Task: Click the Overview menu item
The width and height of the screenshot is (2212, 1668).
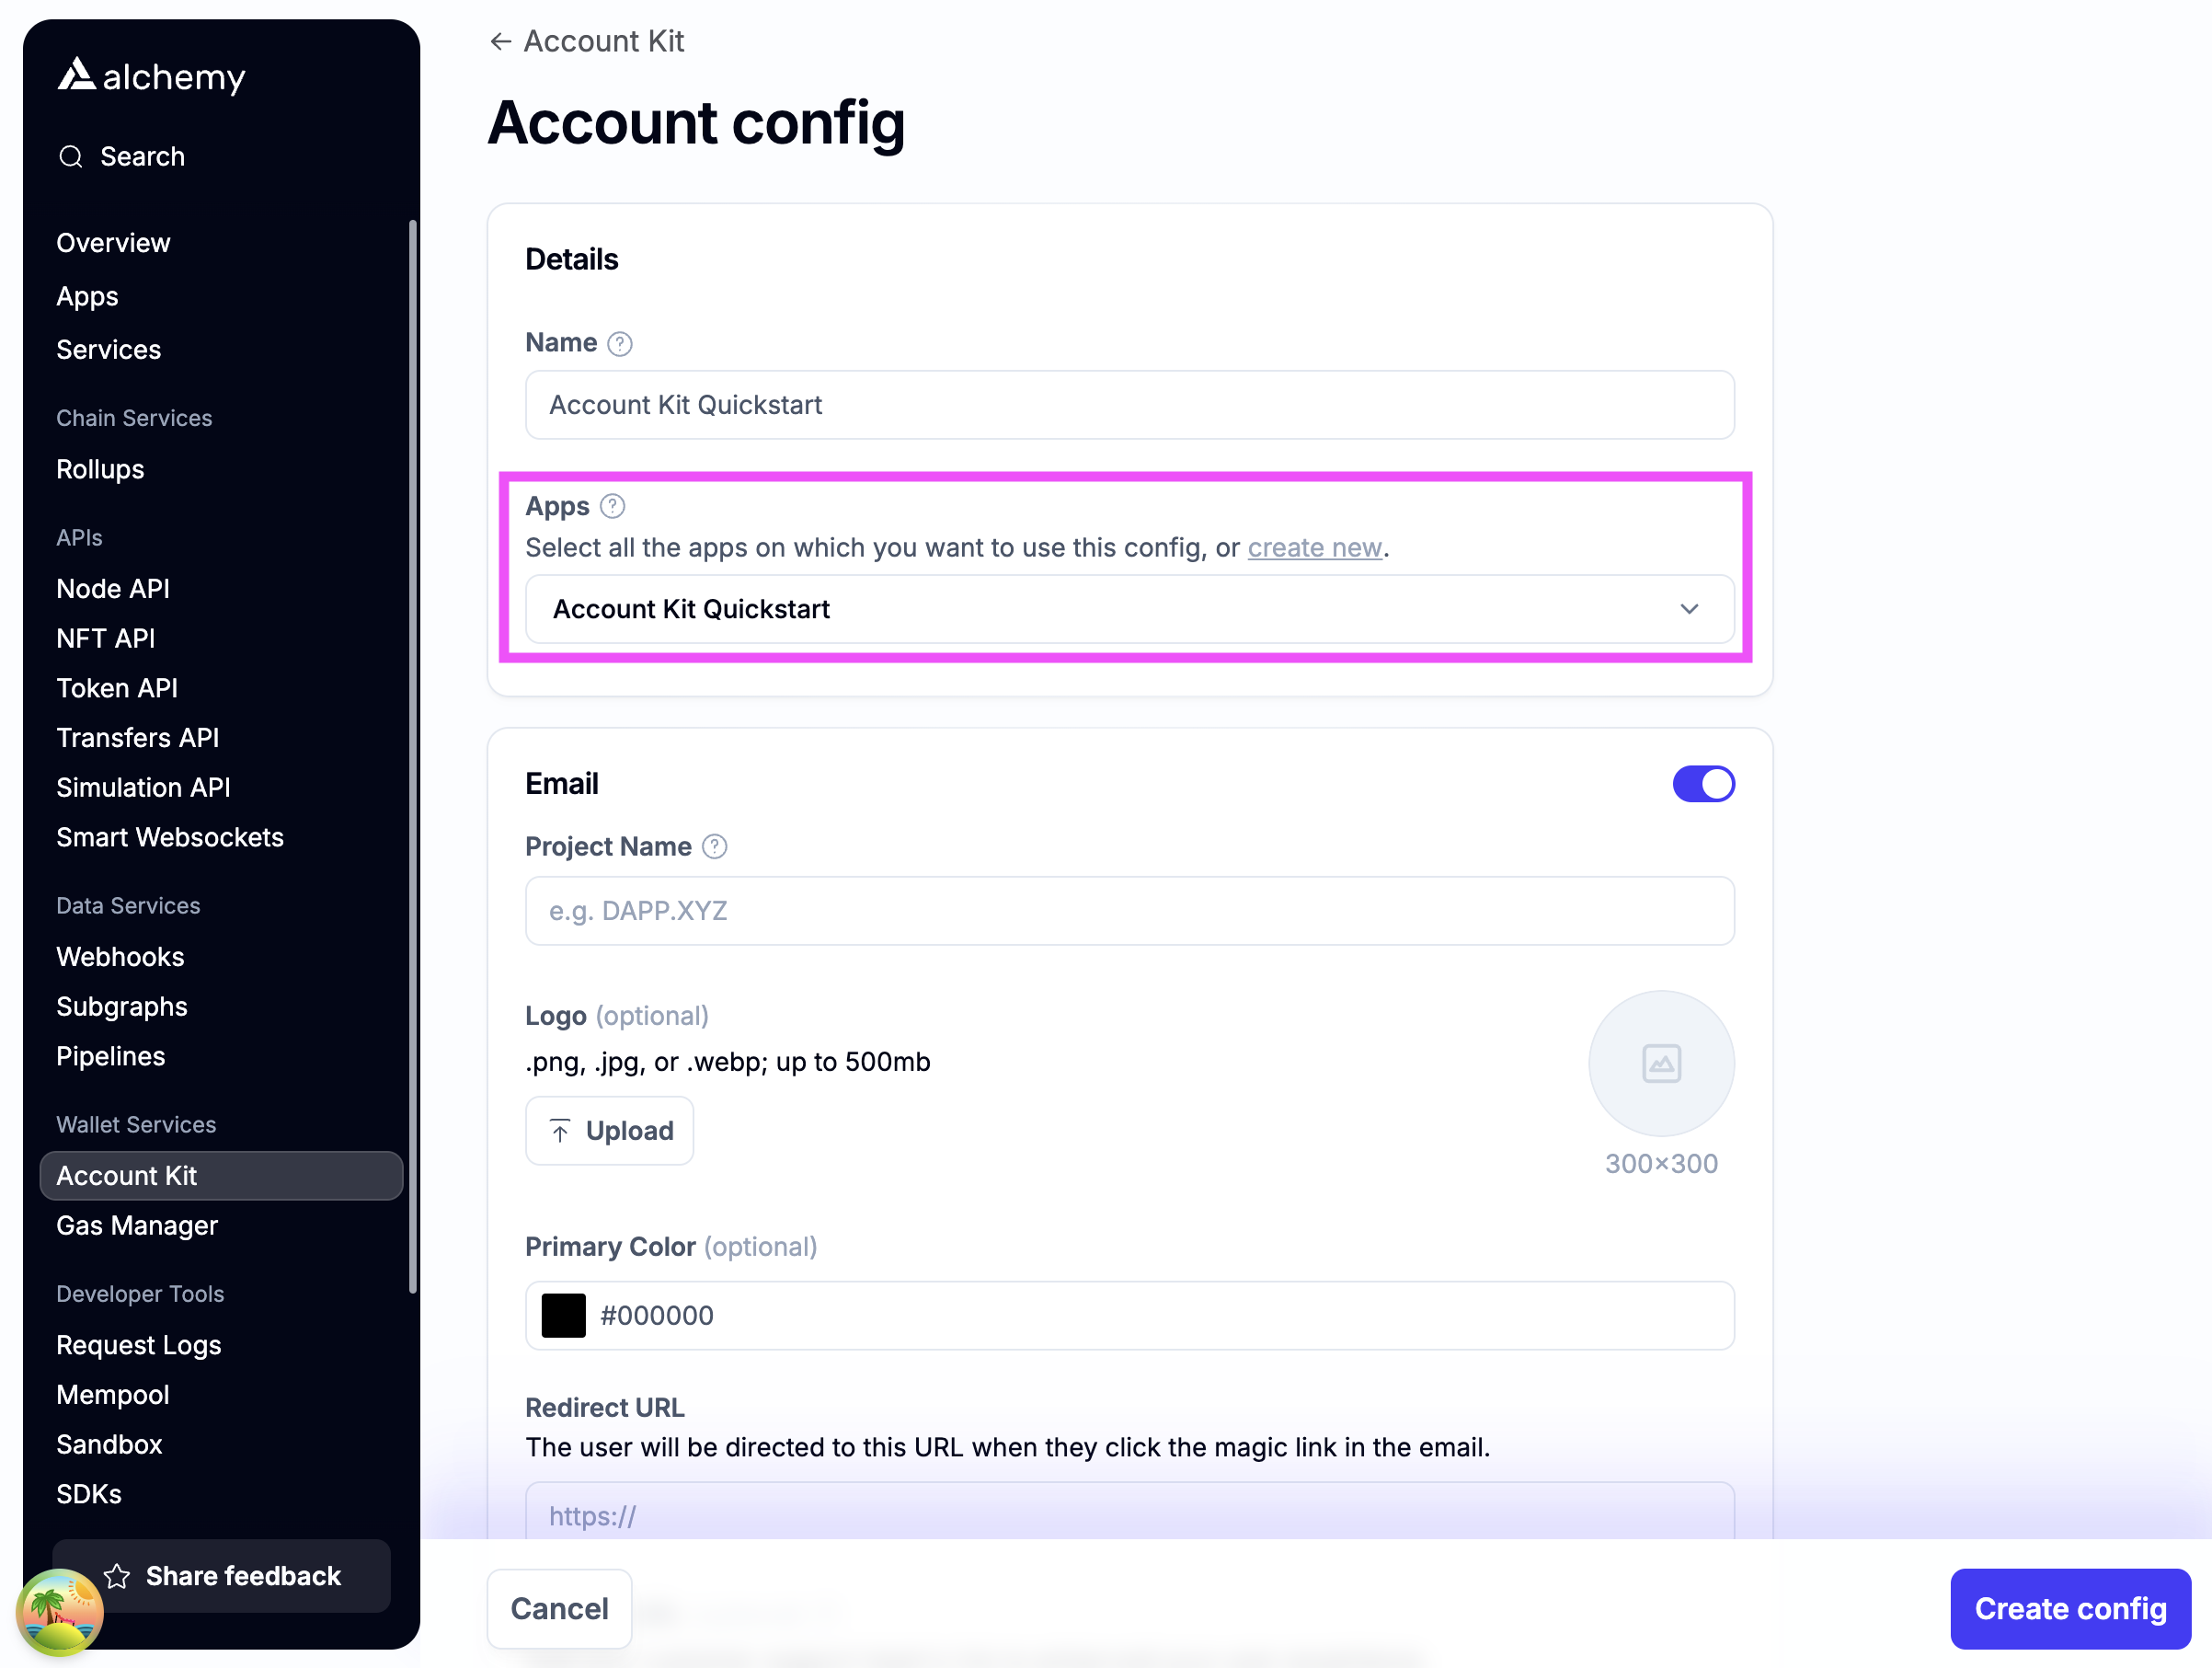Action: pyautogui.click(x=112, y=242)
